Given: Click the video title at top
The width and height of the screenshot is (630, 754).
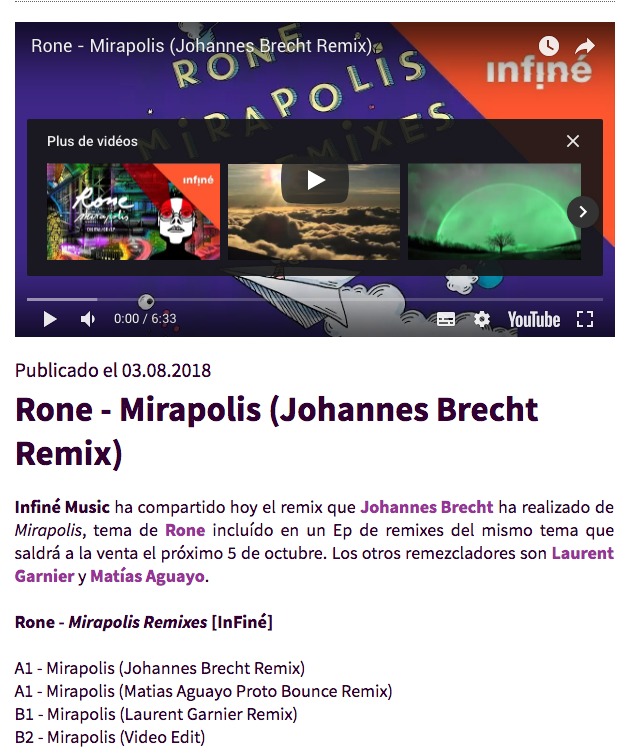Looking at the screenshot, I should click(202, 46).
